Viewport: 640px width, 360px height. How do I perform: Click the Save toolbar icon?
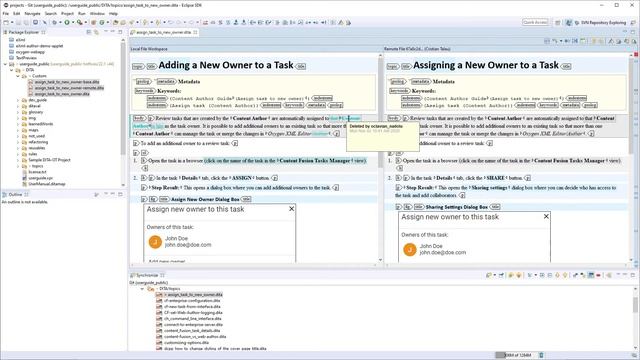pos(18,22)
